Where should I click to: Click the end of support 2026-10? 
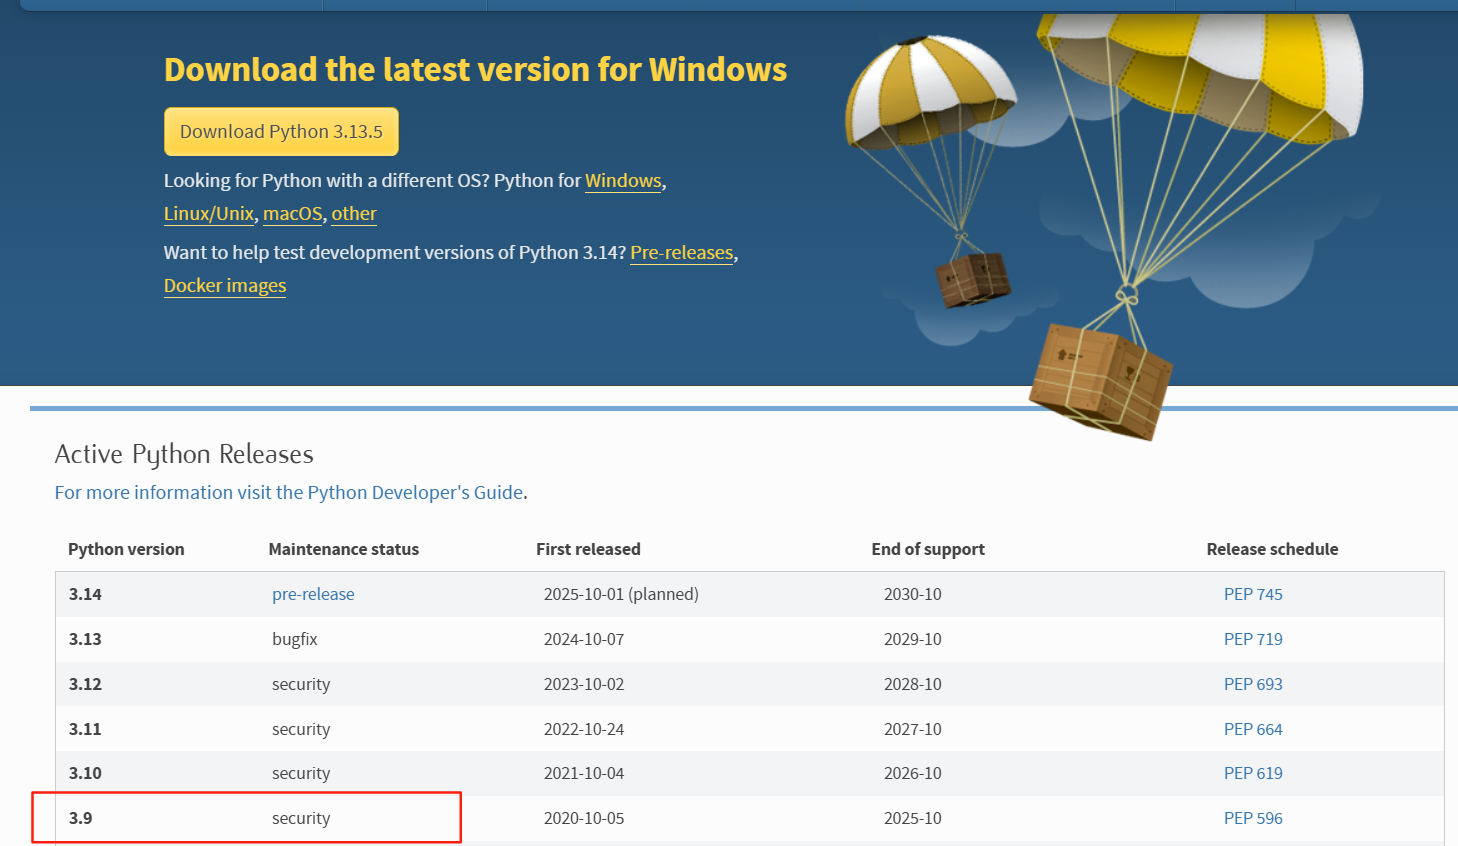[913, 773]
